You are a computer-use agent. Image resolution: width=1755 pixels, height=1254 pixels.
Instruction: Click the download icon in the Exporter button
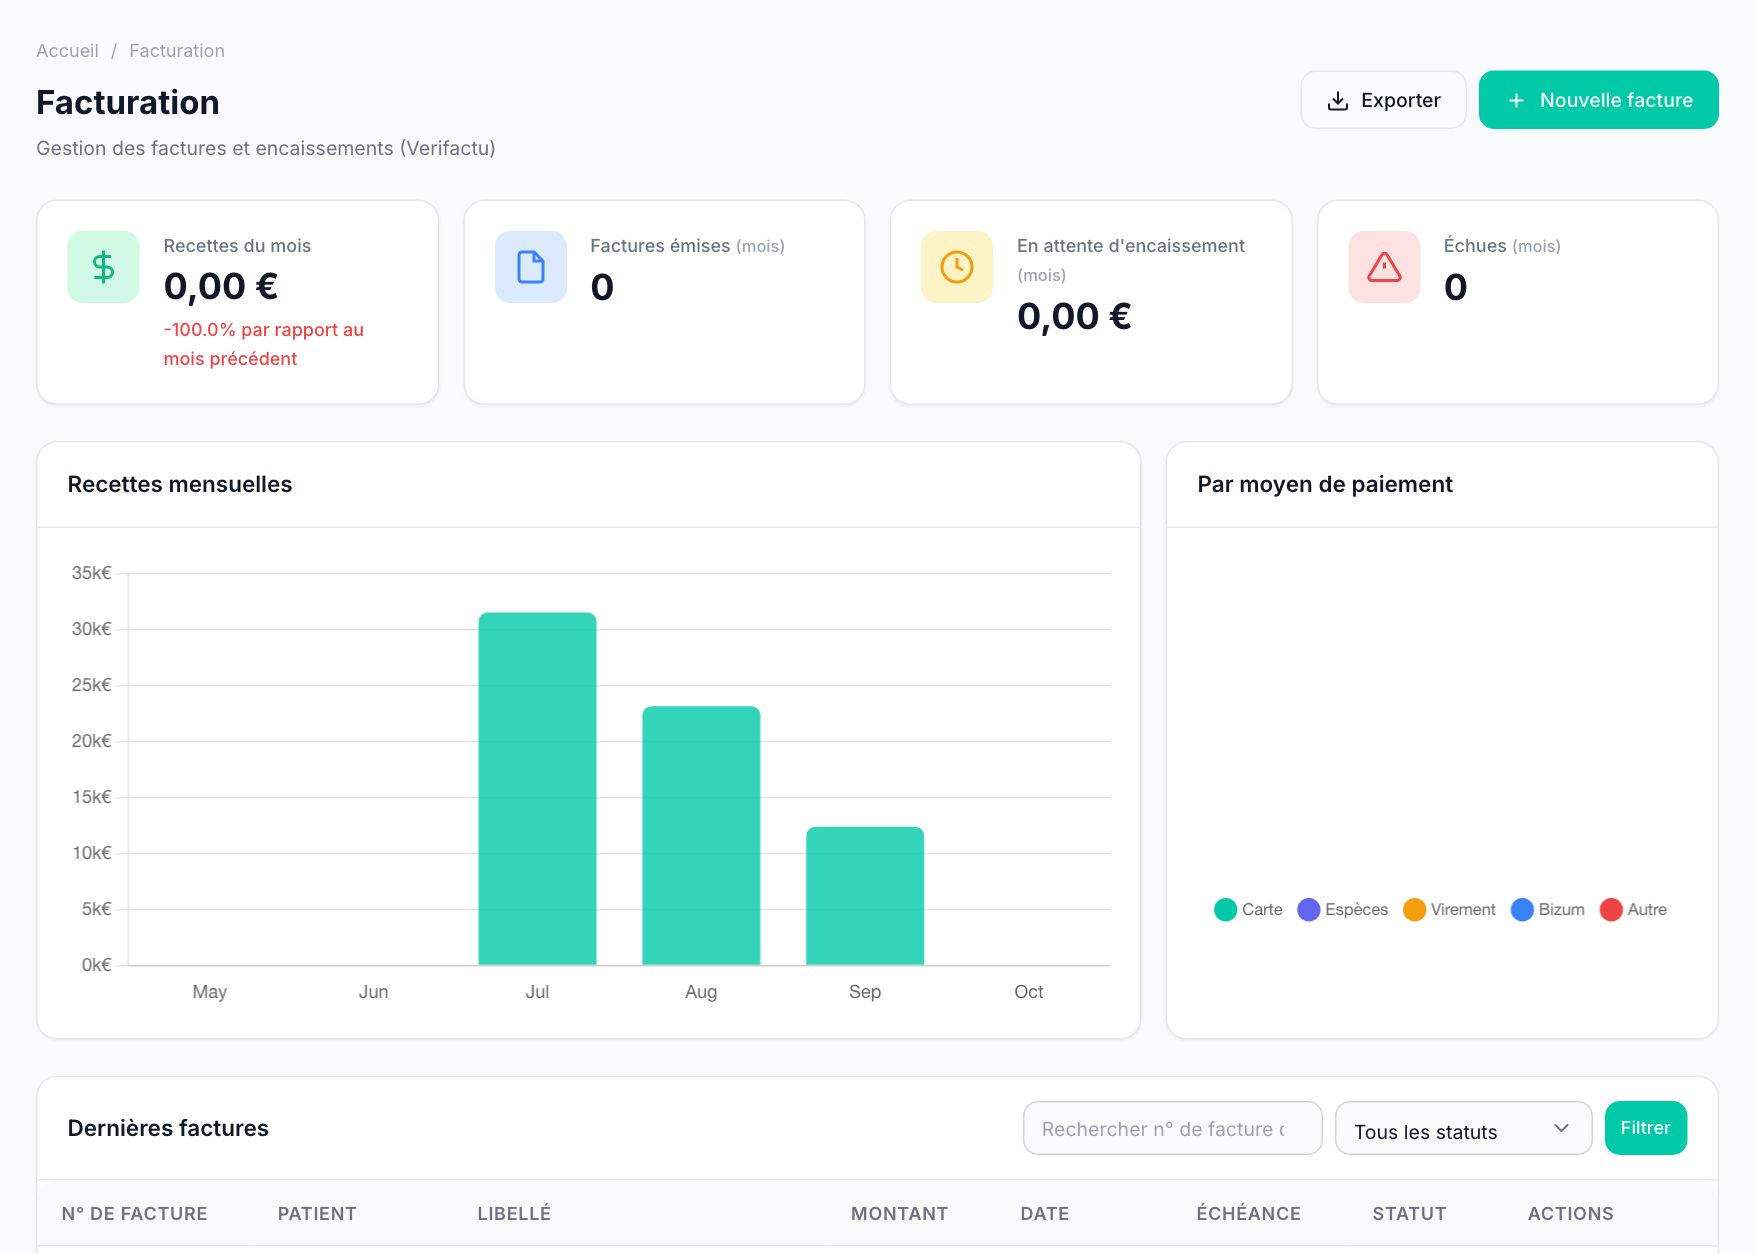(x=1337, y=101)
